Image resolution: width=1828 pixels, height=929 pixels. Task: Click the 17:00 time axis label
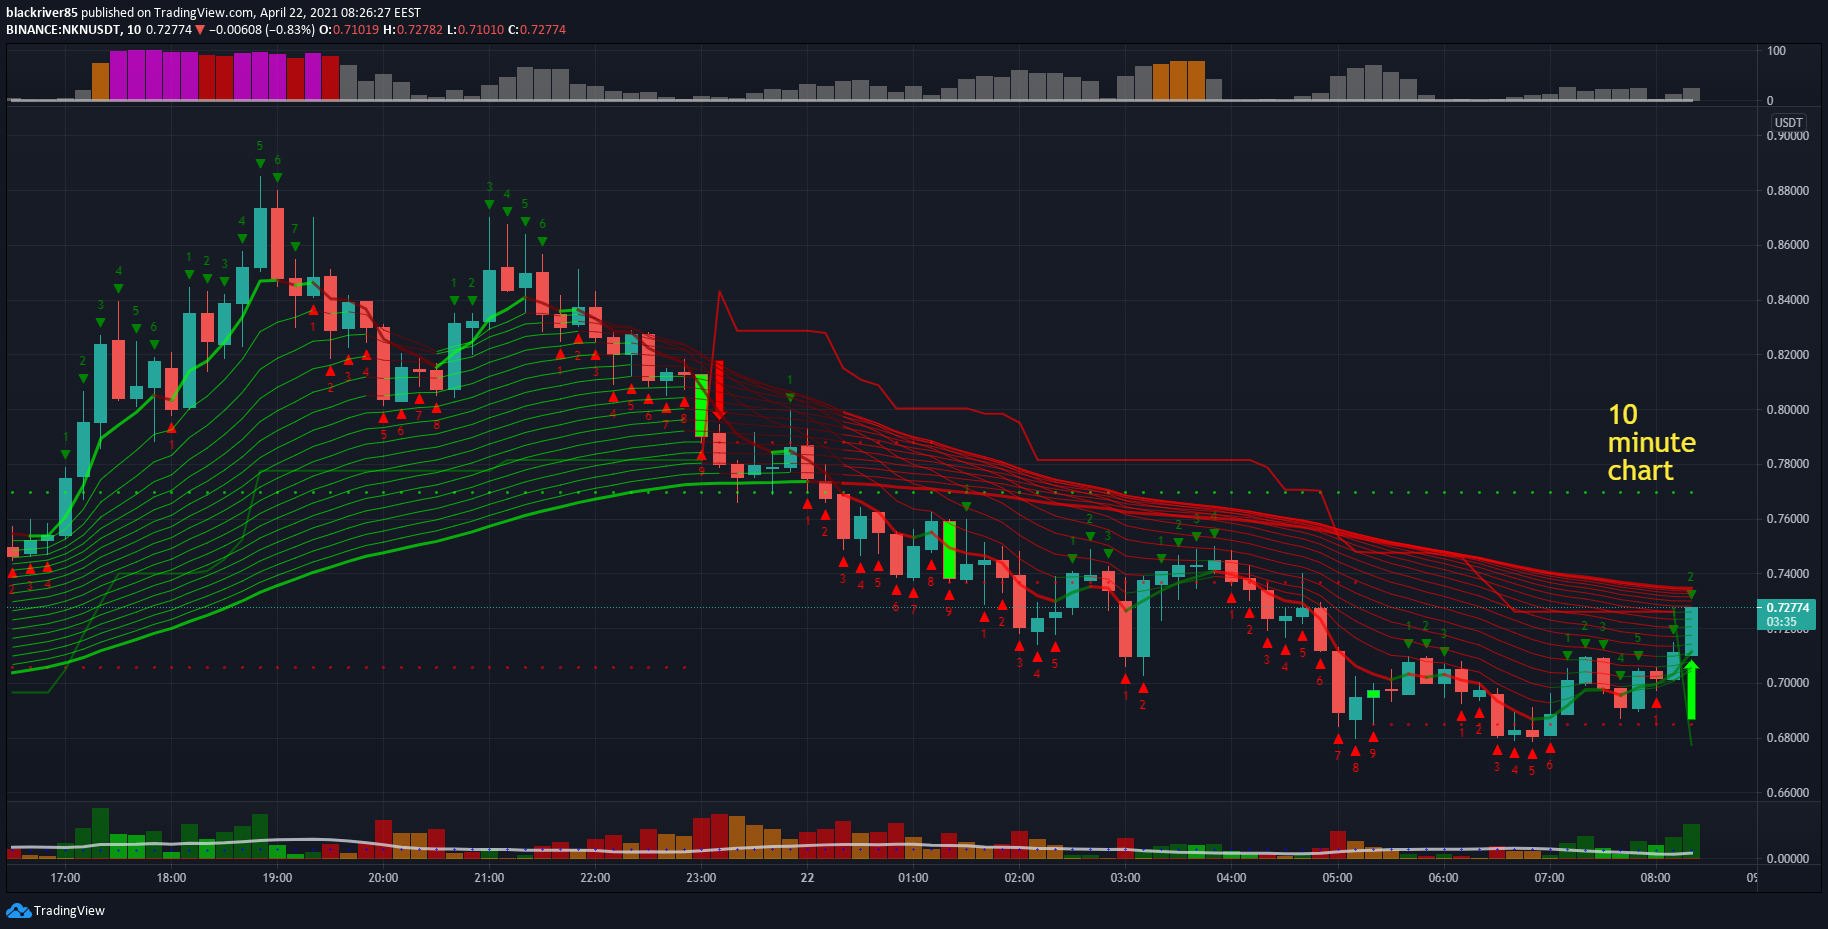click(65, 878)
